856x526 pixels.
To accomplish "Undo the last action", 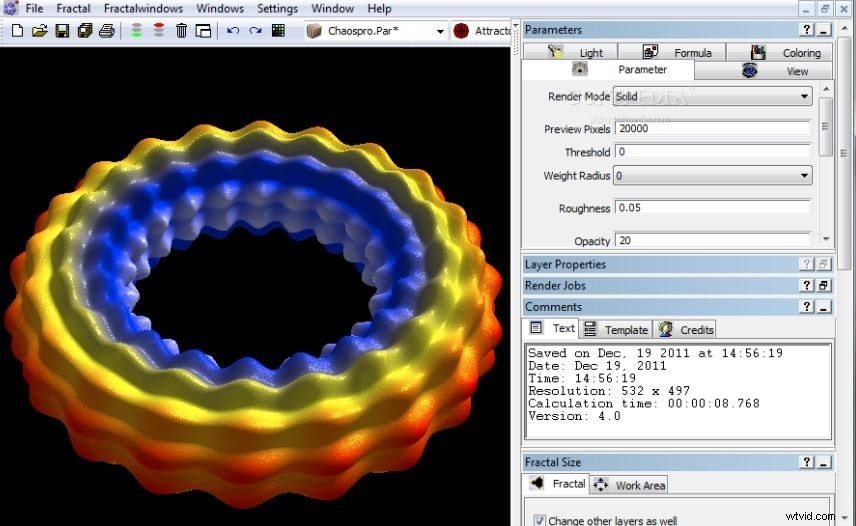I will point(233,31).
